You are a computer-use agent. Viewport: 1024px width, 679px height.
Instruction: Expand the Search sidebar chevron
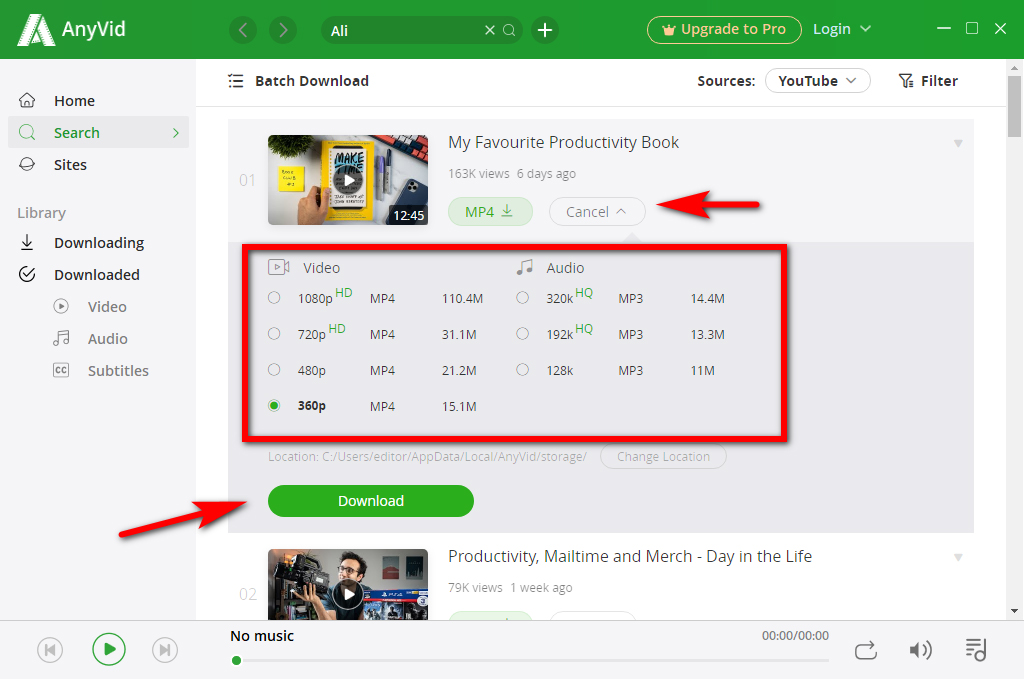coord(176,133)
